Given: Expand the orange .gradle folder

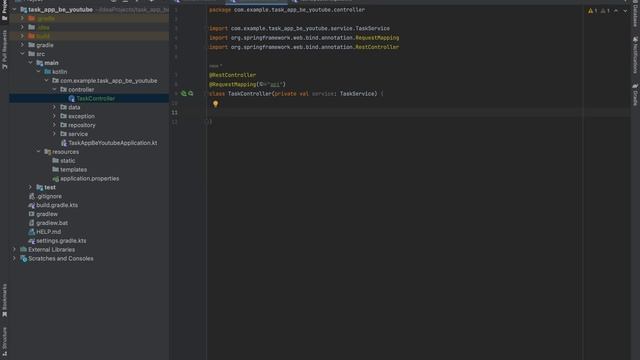Looking at the screenshot, I should tap(22, 18).
